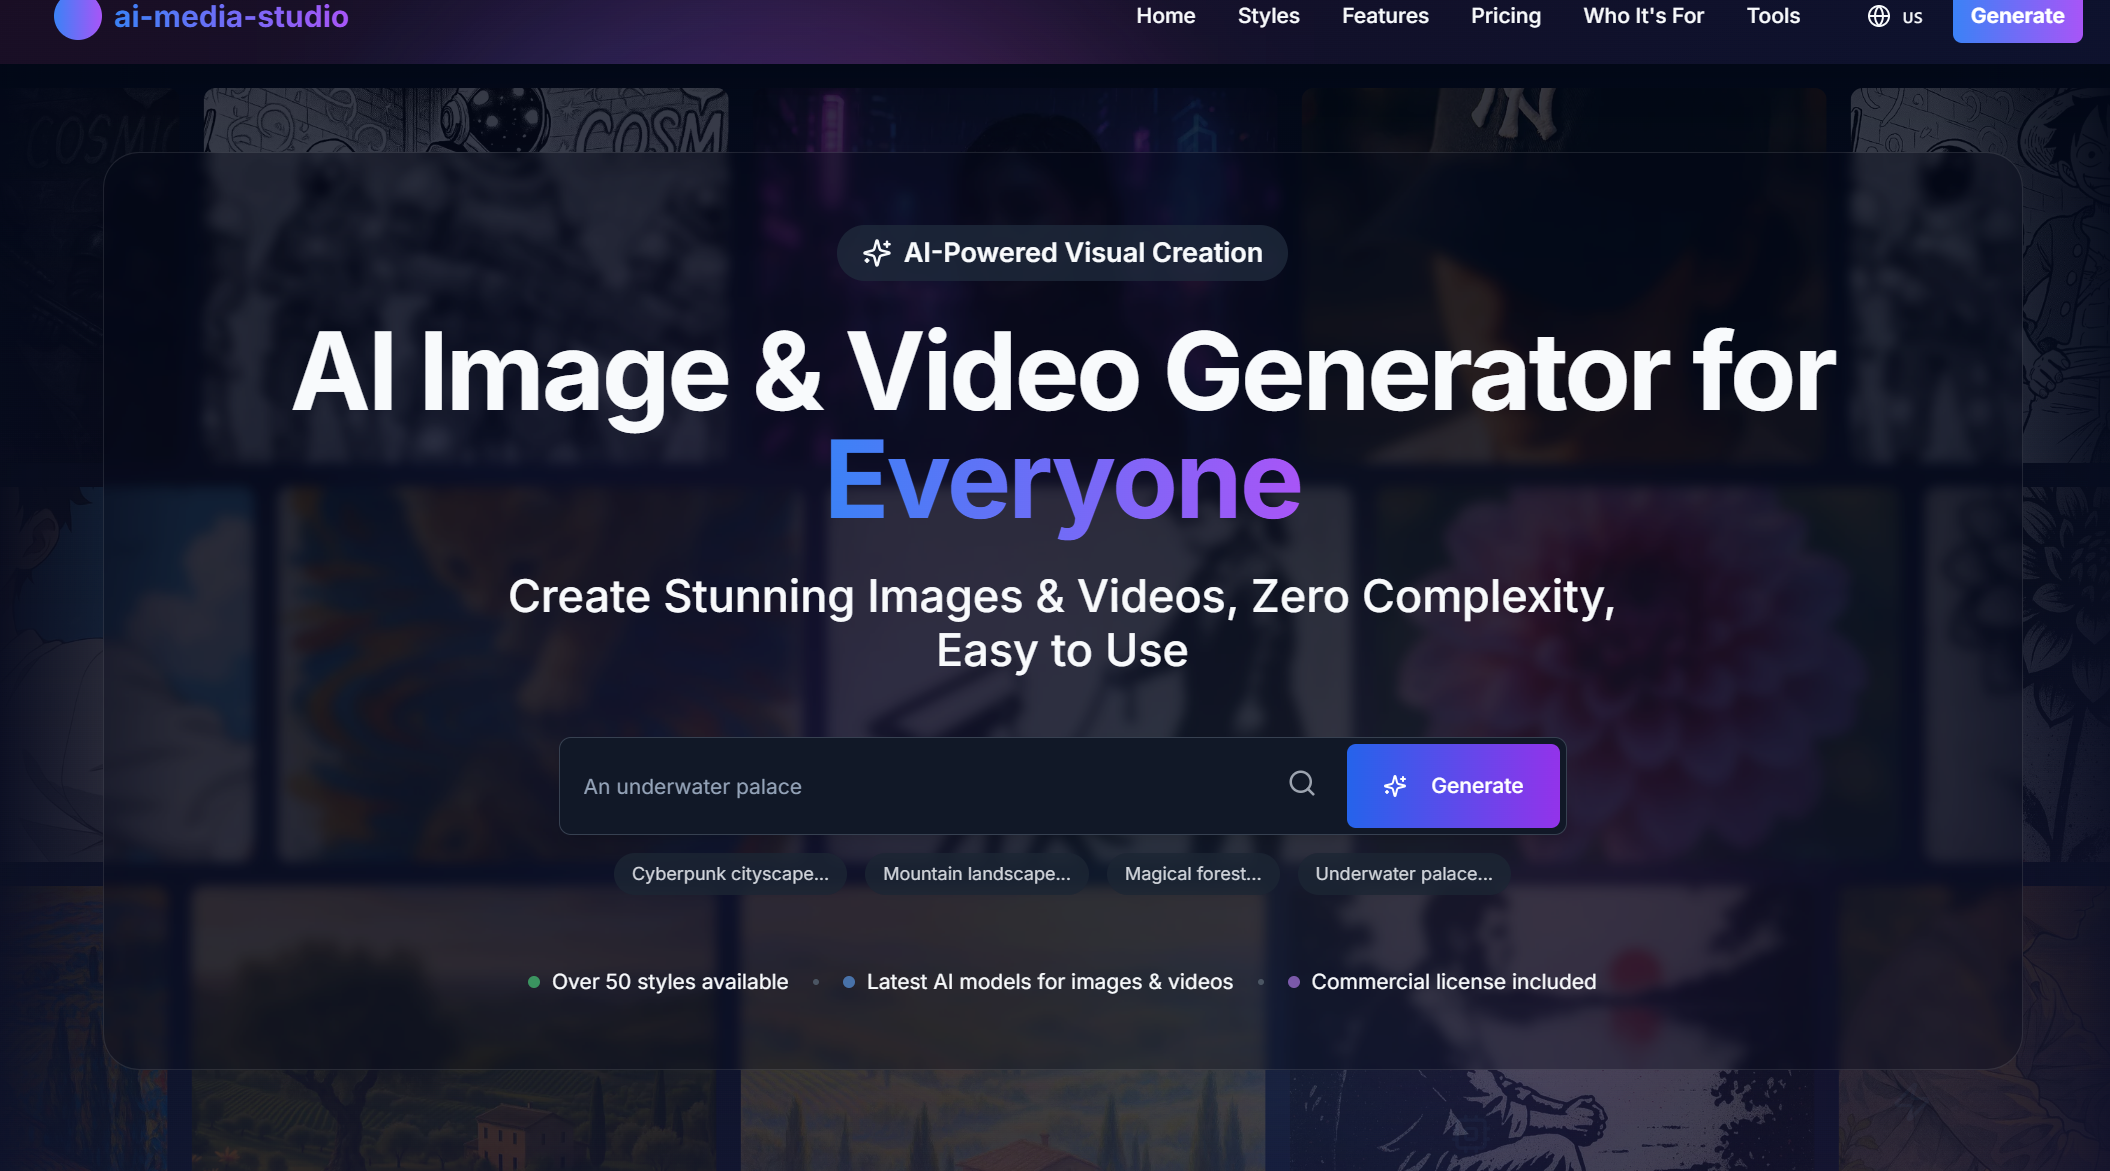Click the sparkle icon on the Generate button
Viewport: 2110px width, 1171px height.
(x=1395, y=786)
